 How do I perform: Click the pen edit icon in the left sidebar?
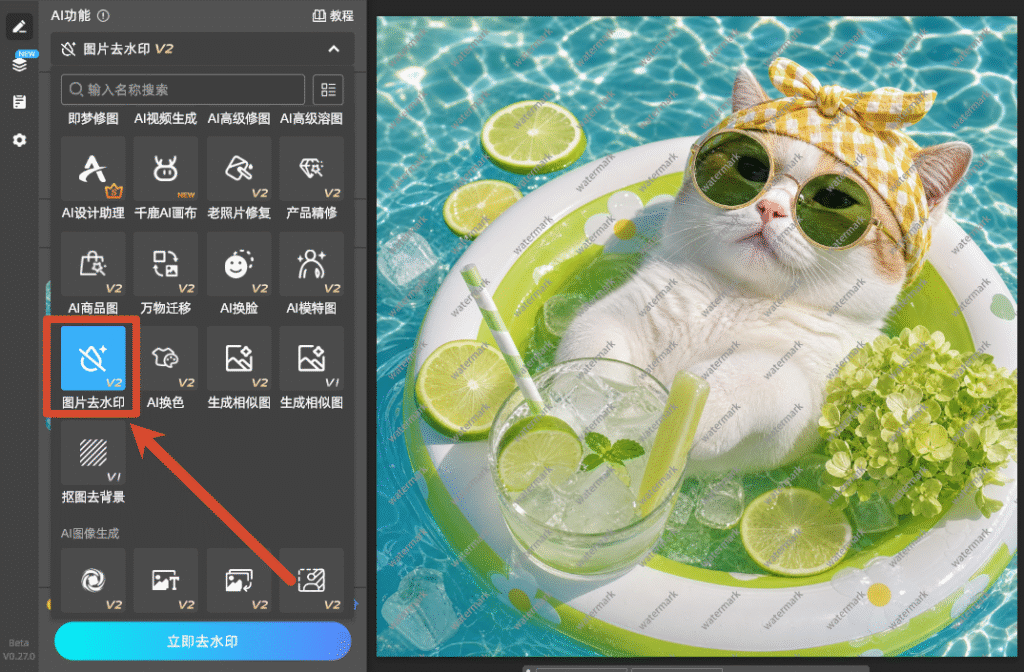(x=20, y=27)
